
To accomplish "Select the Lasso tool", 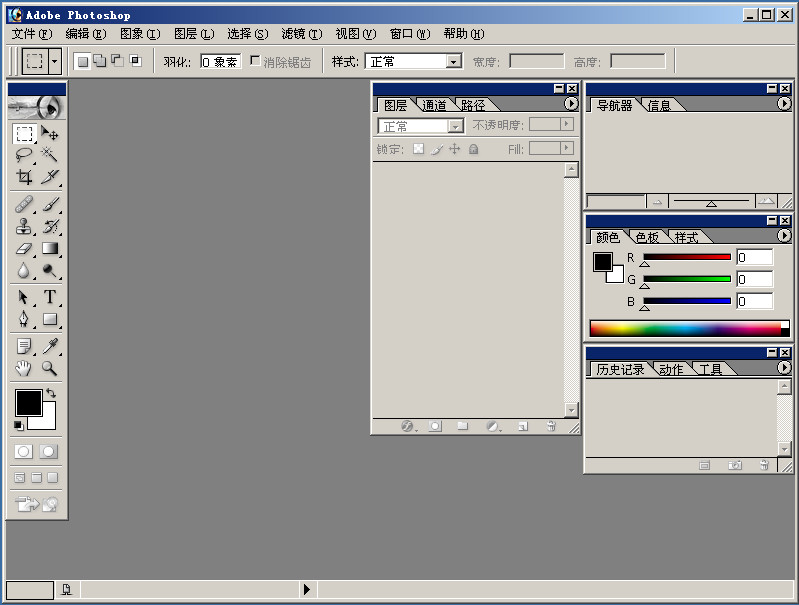I will point(24,154).
